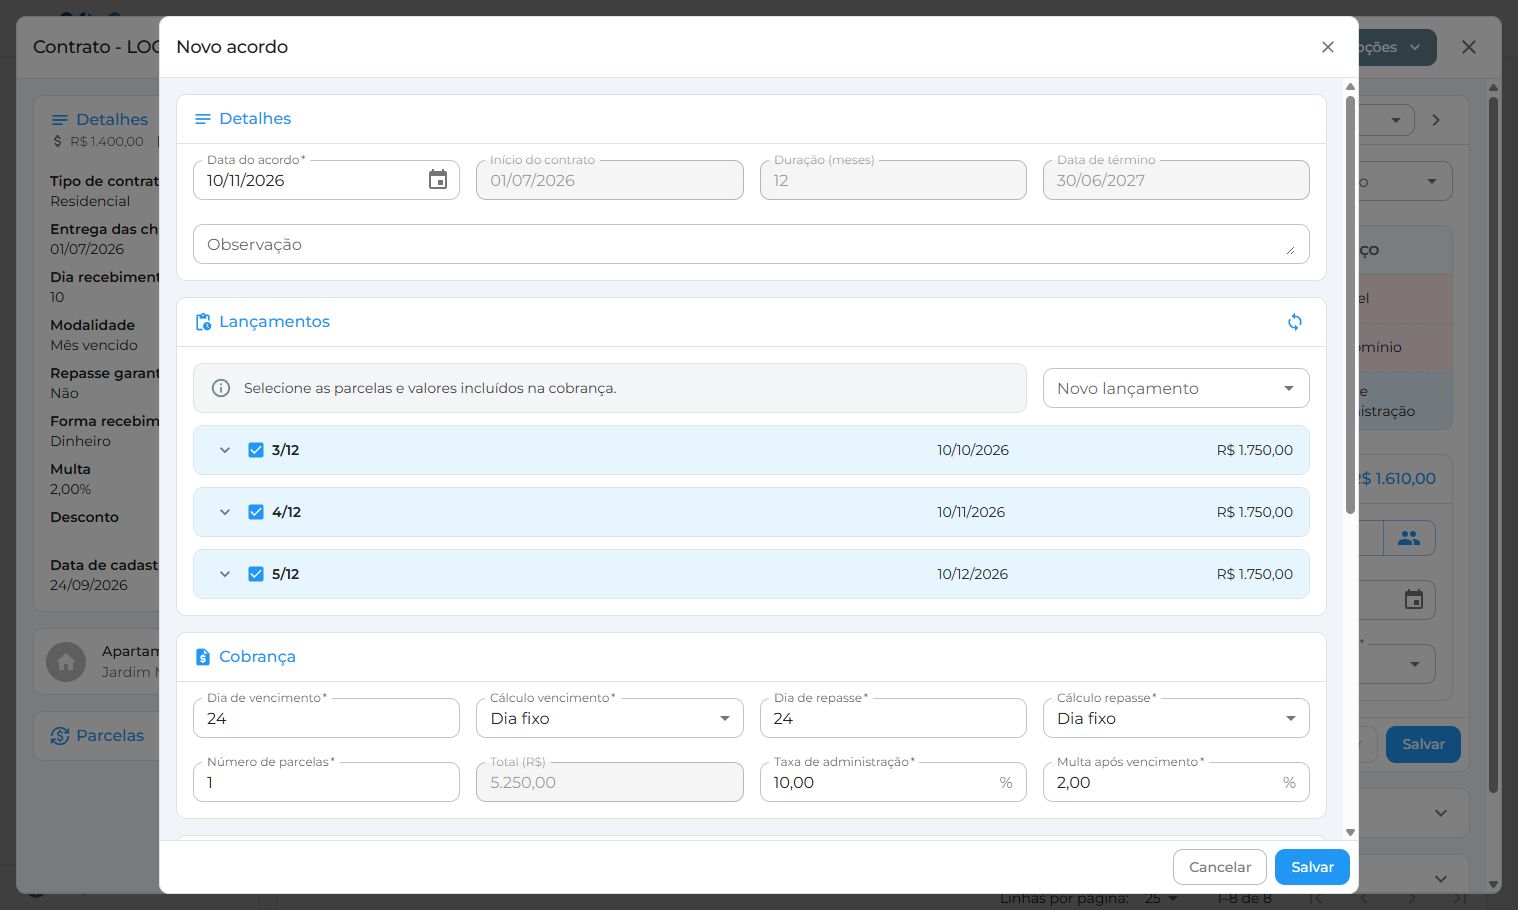Image resolution: width=1518 pixels, height=910 pixels.
Task: Click the info icon beside Selecione as parcelas
Action: coord(221,388)
